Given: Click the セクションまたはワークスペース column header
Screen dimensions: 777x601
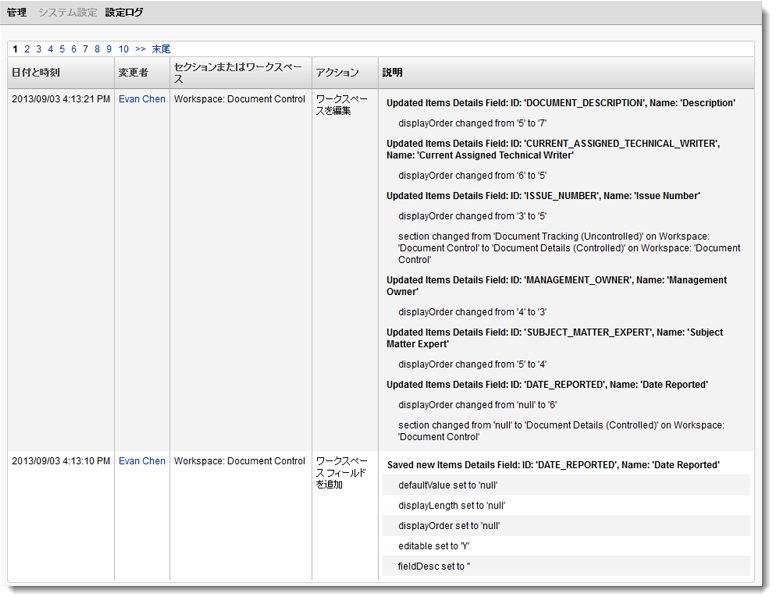Looking at the screenshot, I should (241, 73).
